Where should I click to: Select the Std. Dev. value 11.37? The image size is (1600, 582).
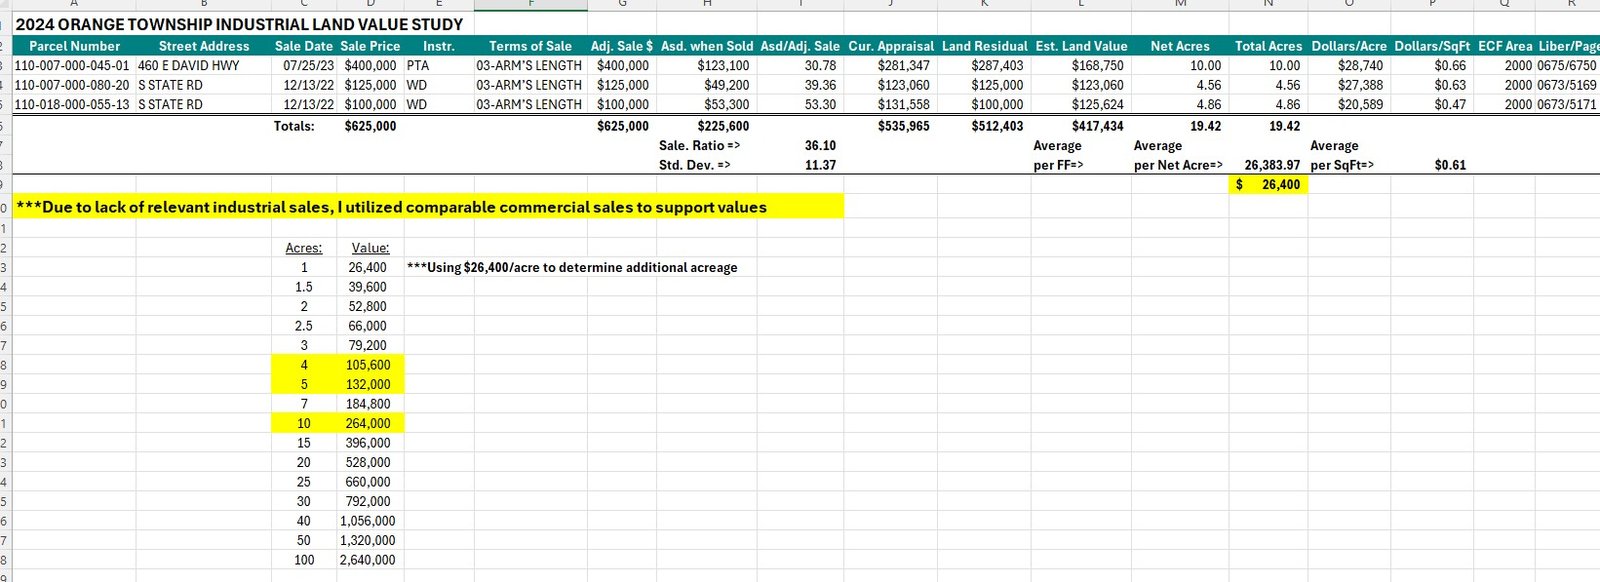pyautogui.click(x=820, y=165)
